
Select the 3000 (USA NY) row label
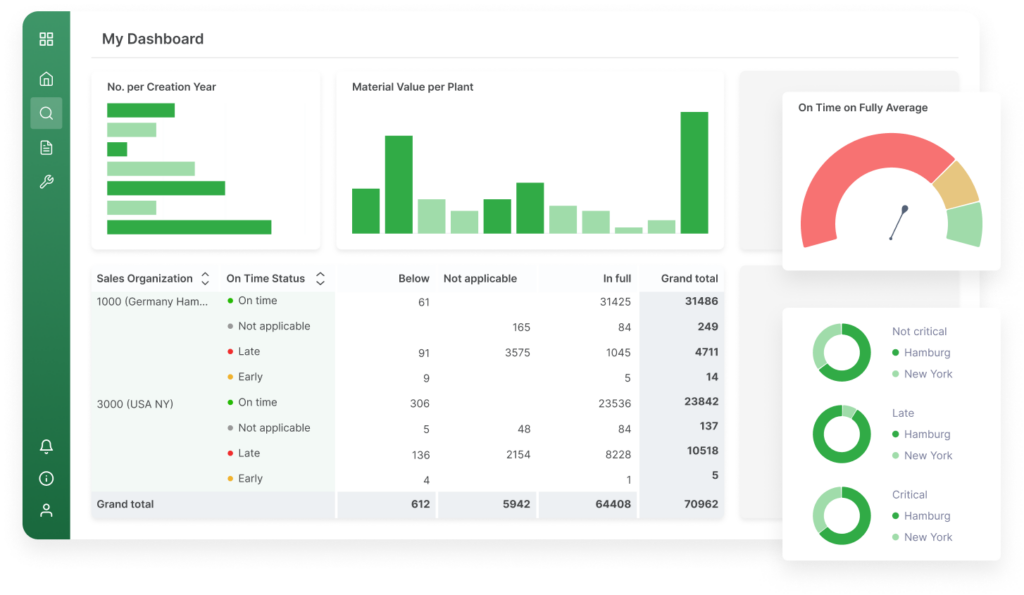(135, 404)
